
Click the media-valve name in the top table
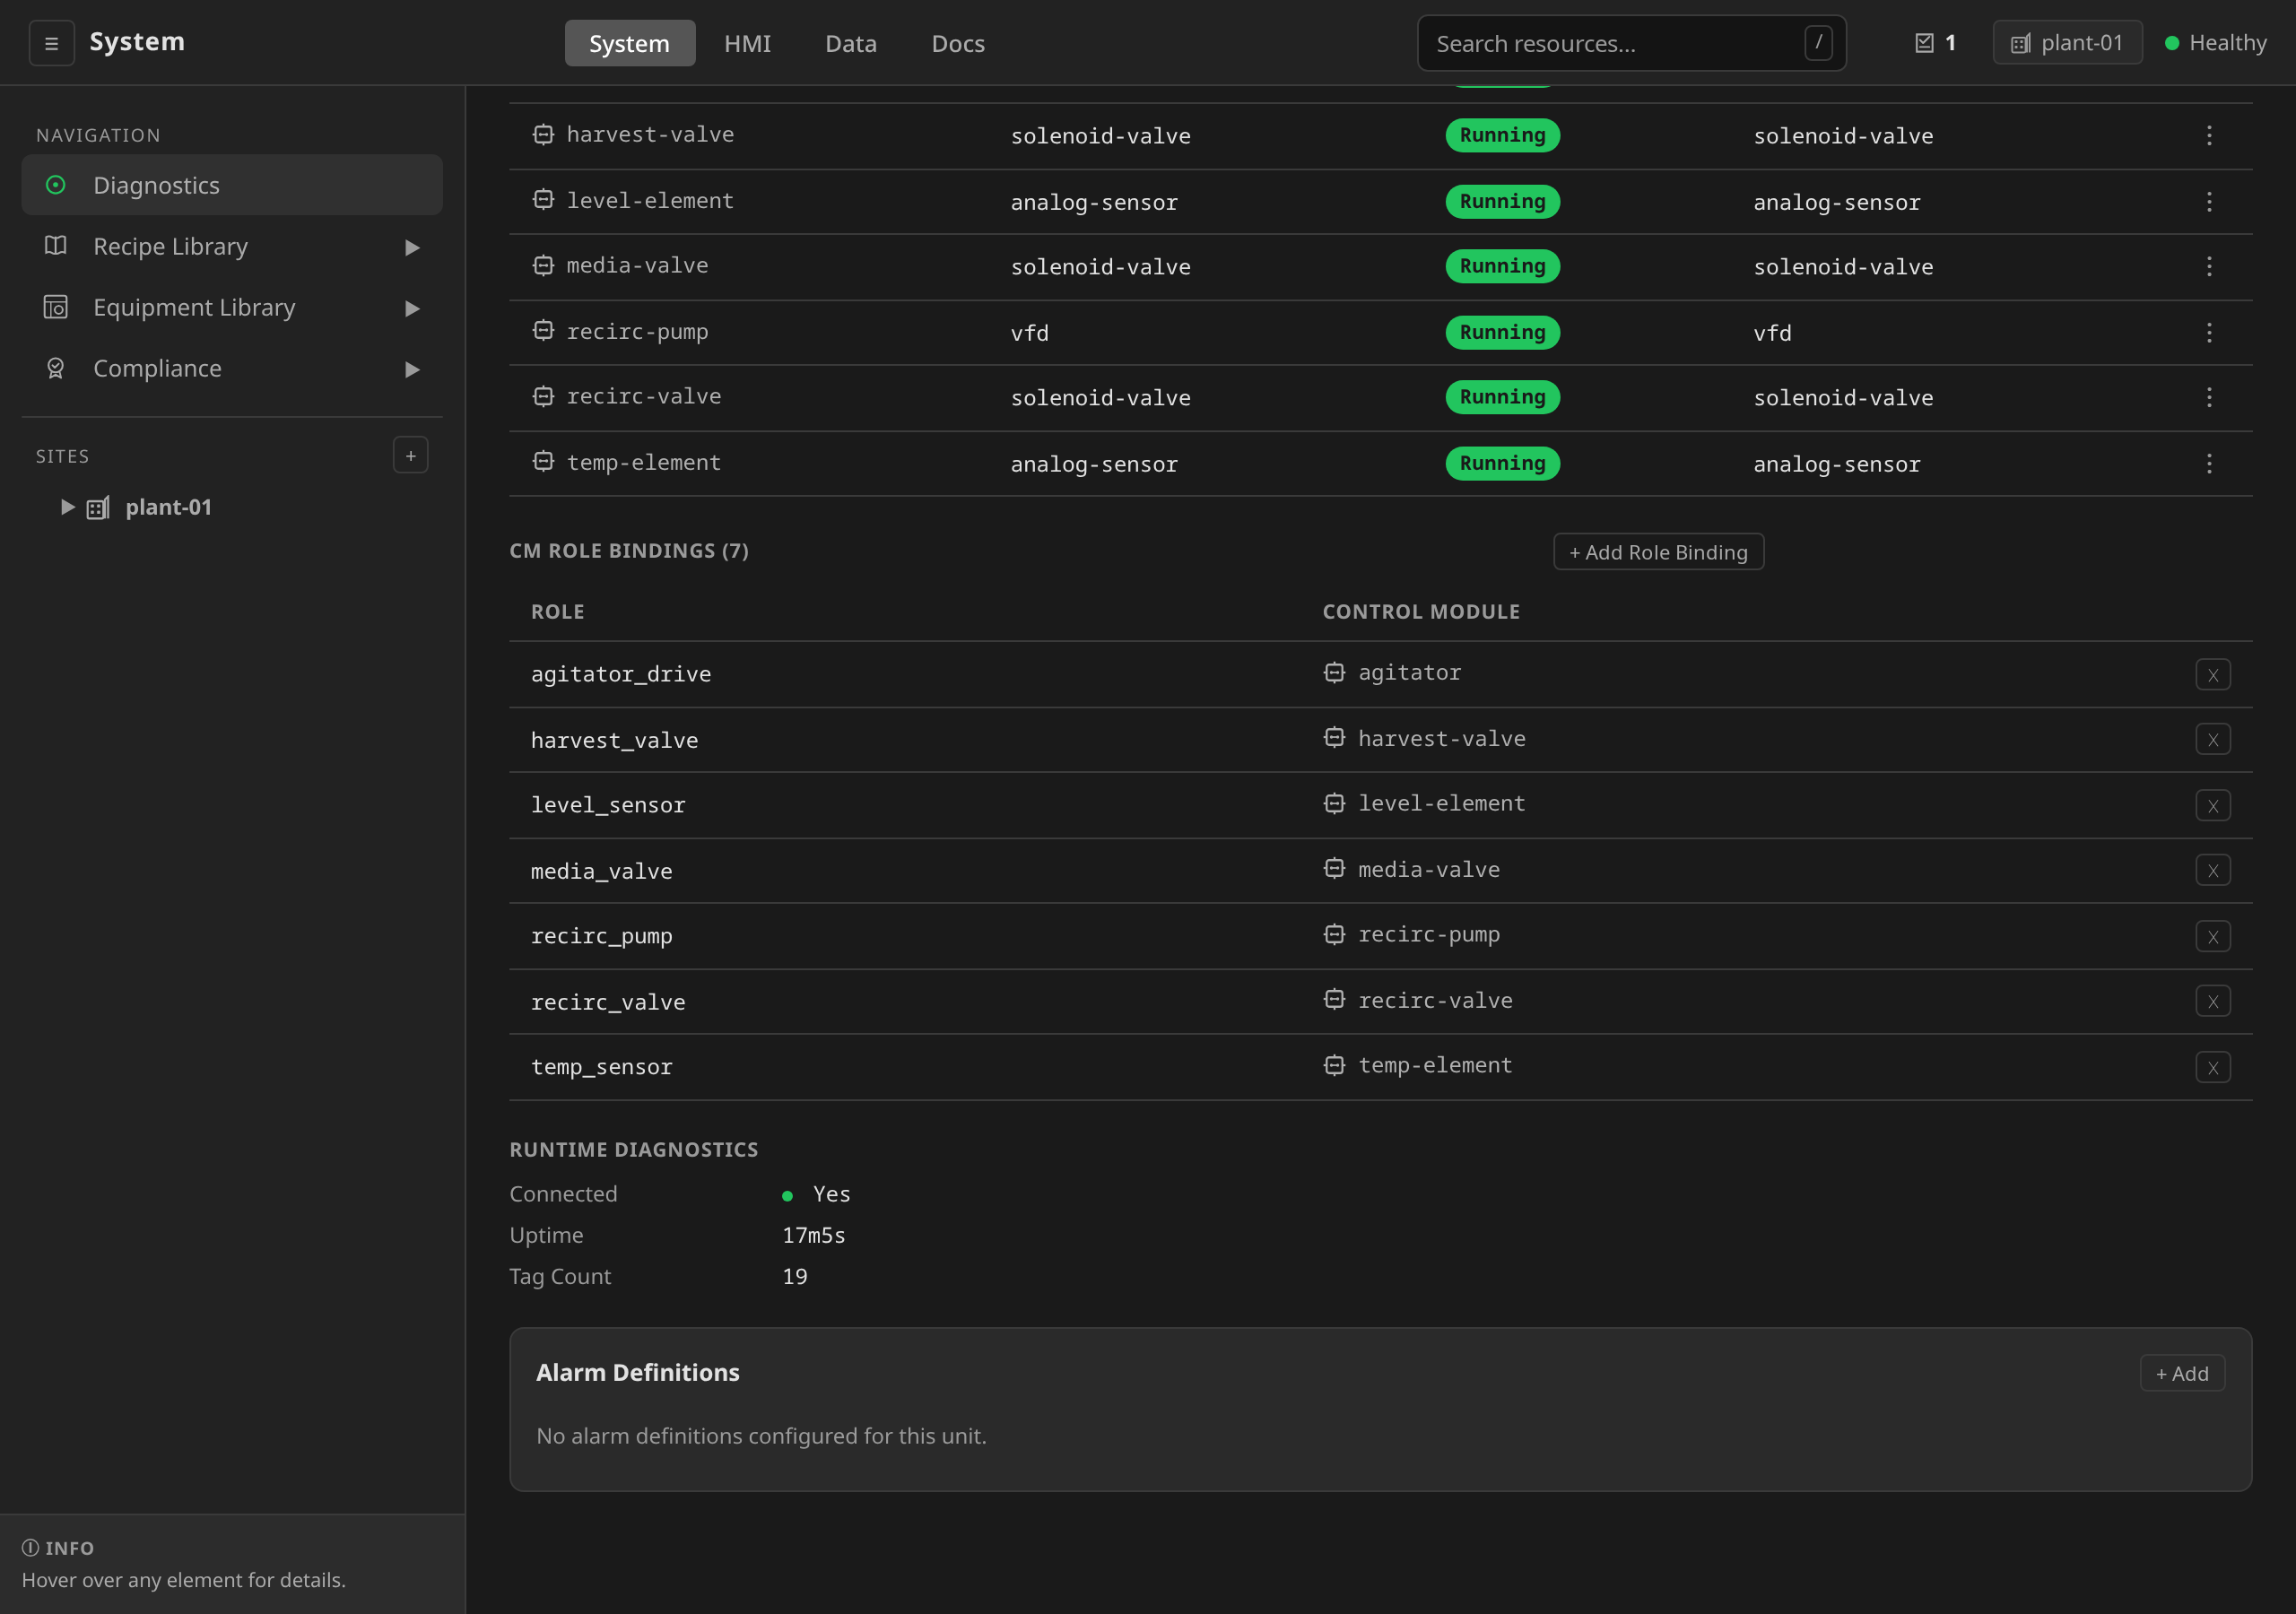click(637, 265)
